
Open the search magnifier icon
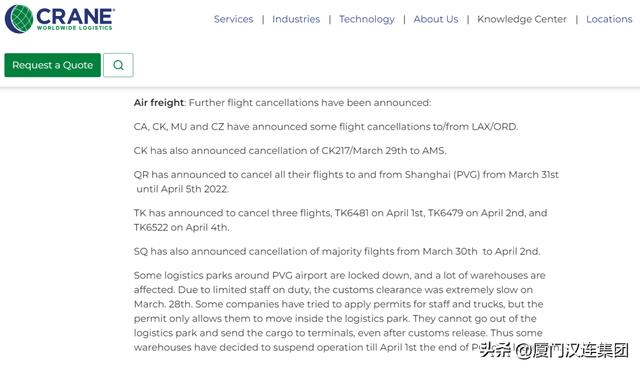(x=118, y=65)
